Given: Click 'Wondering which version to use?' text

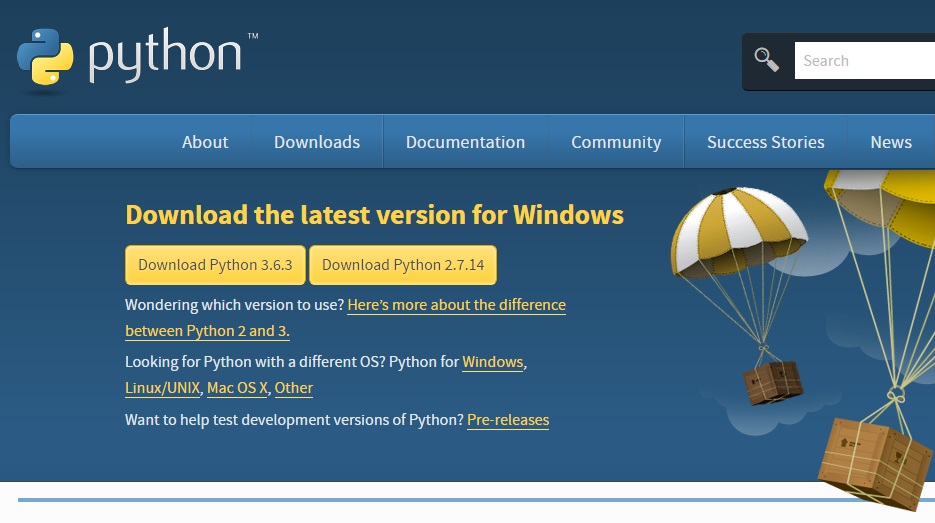Looking at the screenshot, I should point(234,305).
